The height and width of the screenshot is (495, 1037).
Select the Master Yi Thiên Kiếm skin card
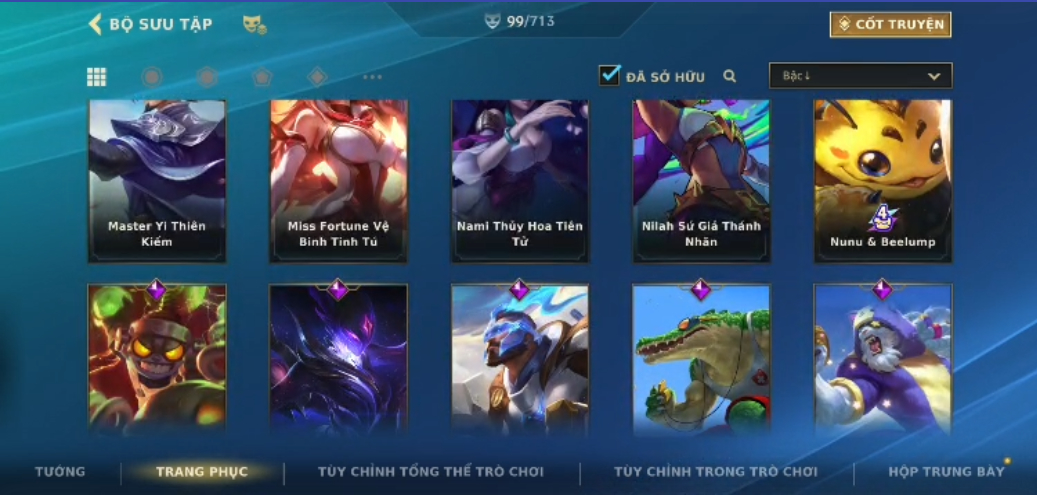click(157, 181)
